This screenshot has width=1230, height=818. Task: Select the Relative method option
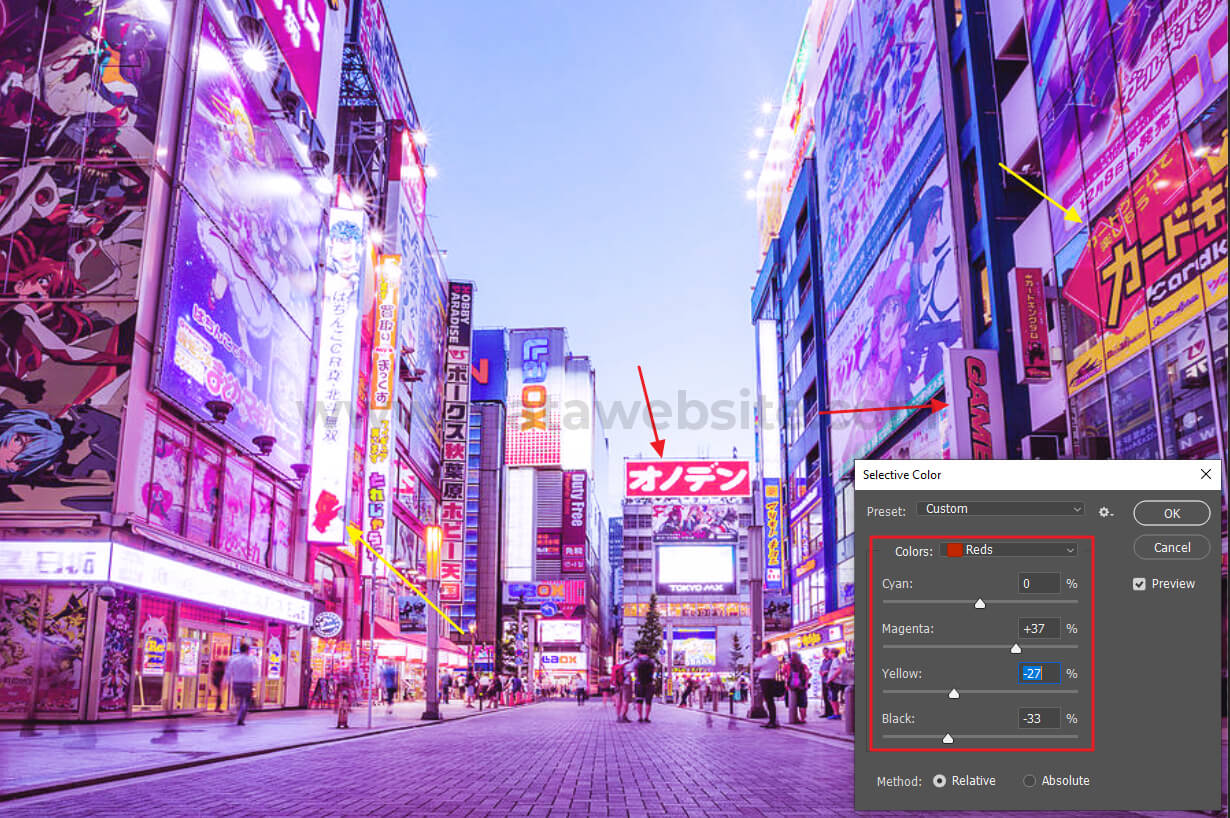[x=939, y=781]
